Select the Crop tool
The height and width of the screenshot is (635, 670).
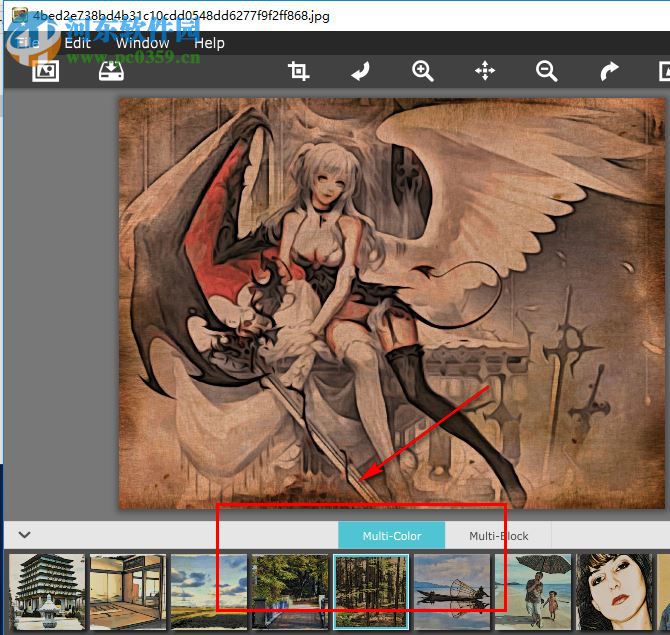(x=299, y=71)
